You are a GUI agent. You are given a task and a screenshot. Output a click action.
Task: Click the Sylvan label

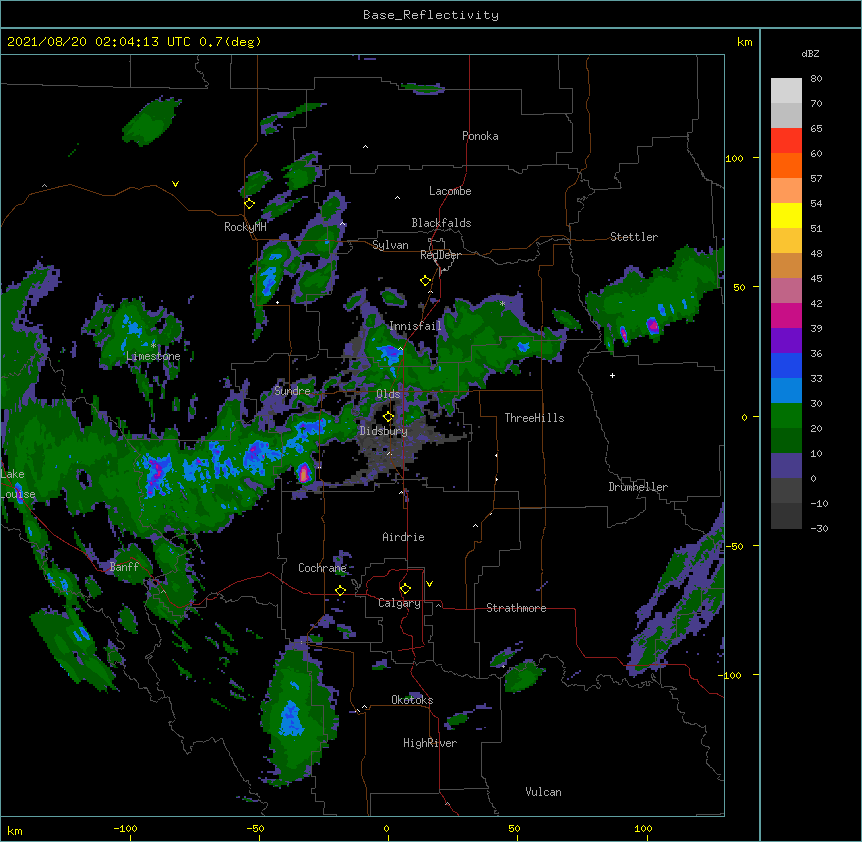(390, 245)
